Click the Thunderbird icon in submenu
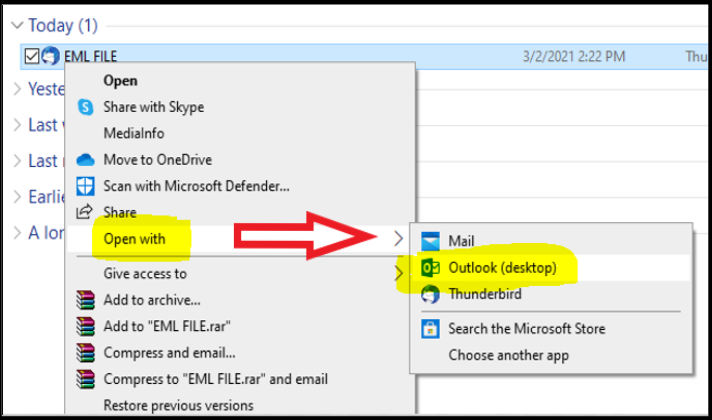 [x=430, y=294]
